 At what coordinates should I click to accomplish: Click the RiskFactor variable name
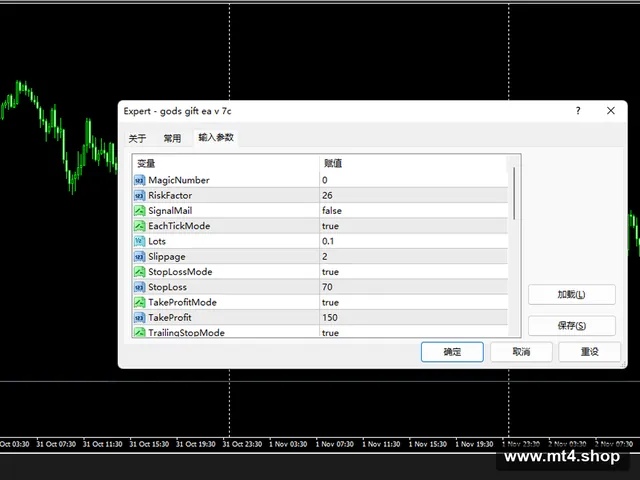(170, 196)
